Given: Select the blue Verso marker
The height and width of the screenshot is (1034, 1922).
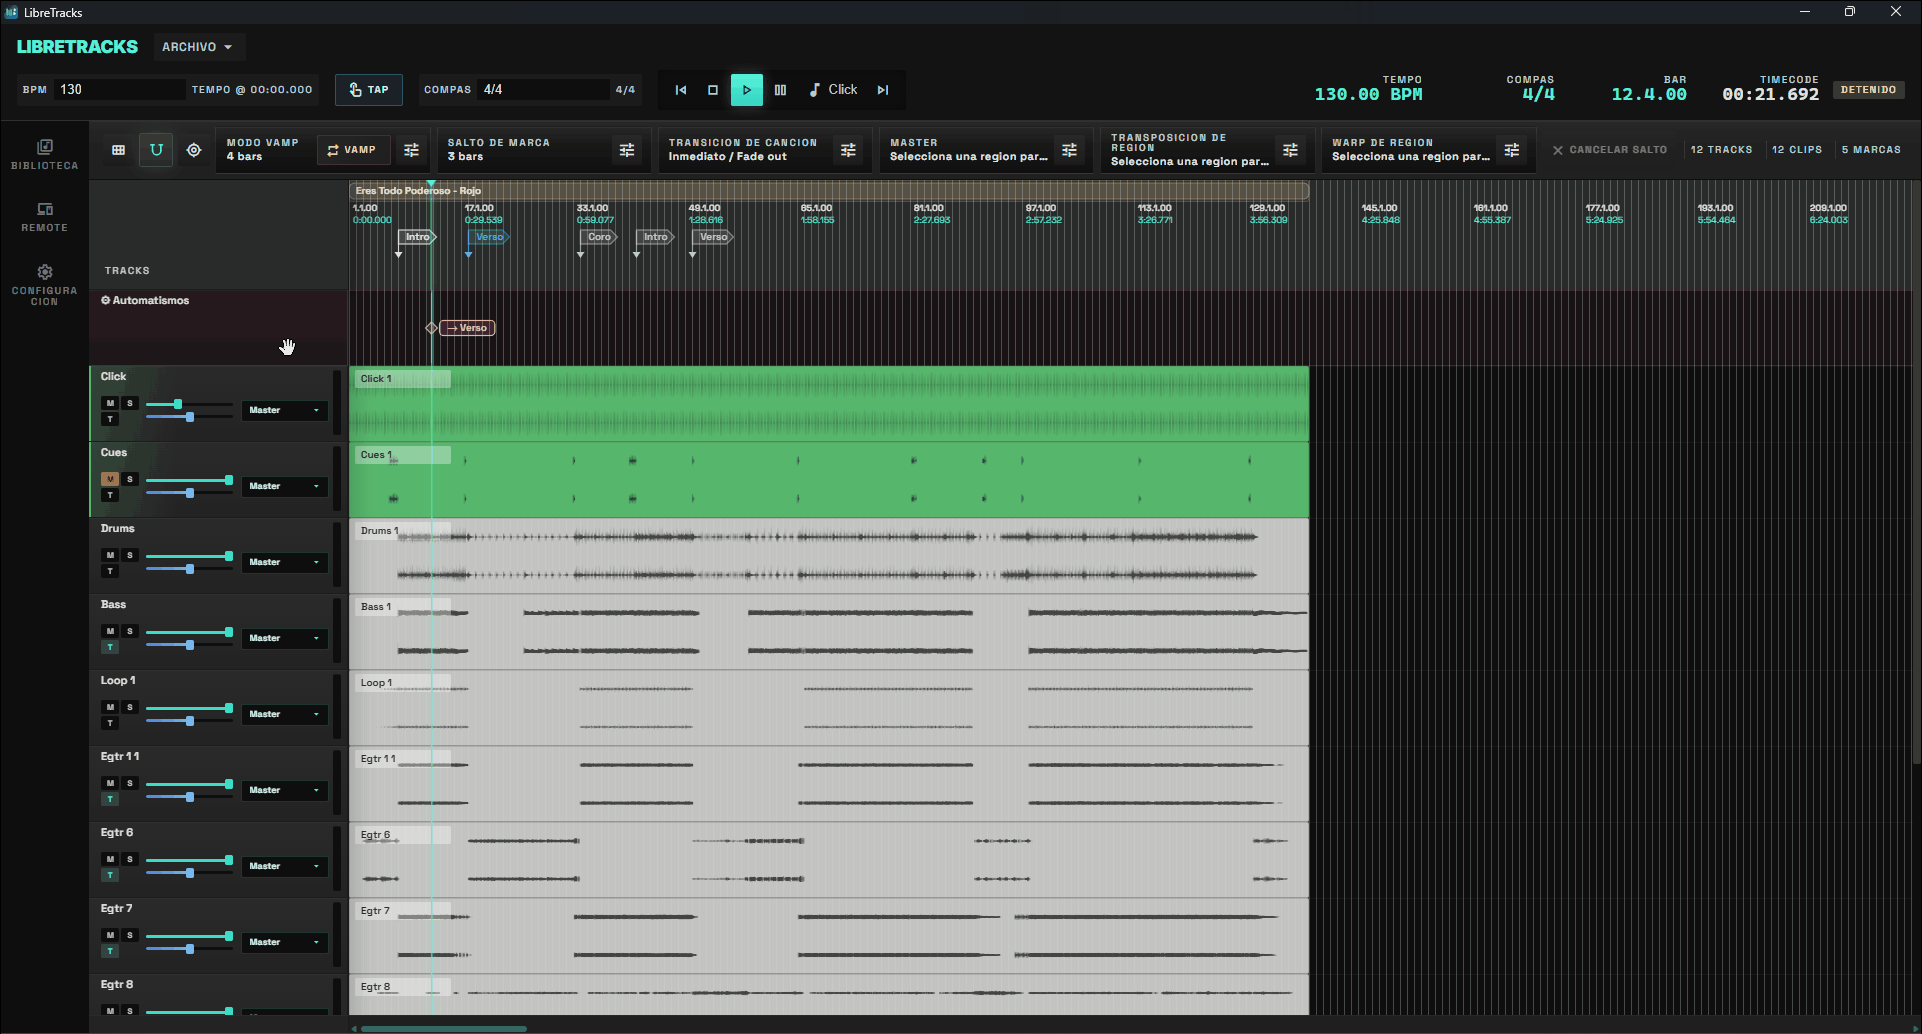Looking at the screenshot, I should click(489, 237).
